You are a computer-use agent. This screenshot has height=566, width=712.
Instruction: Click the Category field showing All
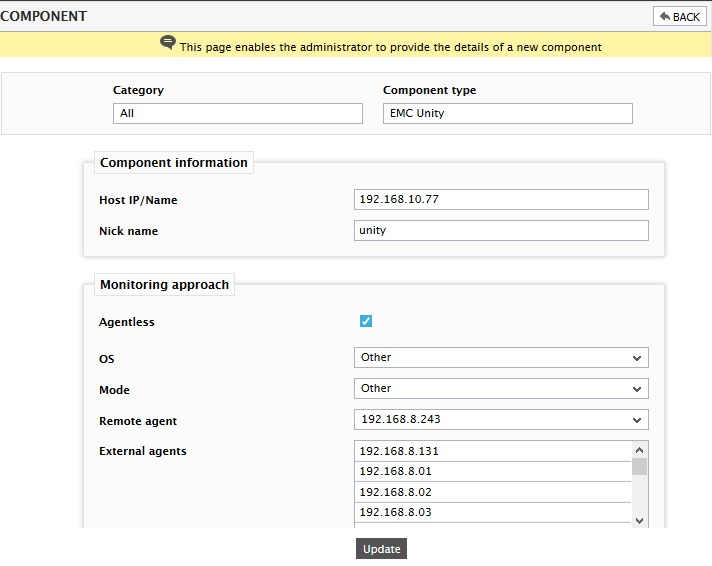237,114
